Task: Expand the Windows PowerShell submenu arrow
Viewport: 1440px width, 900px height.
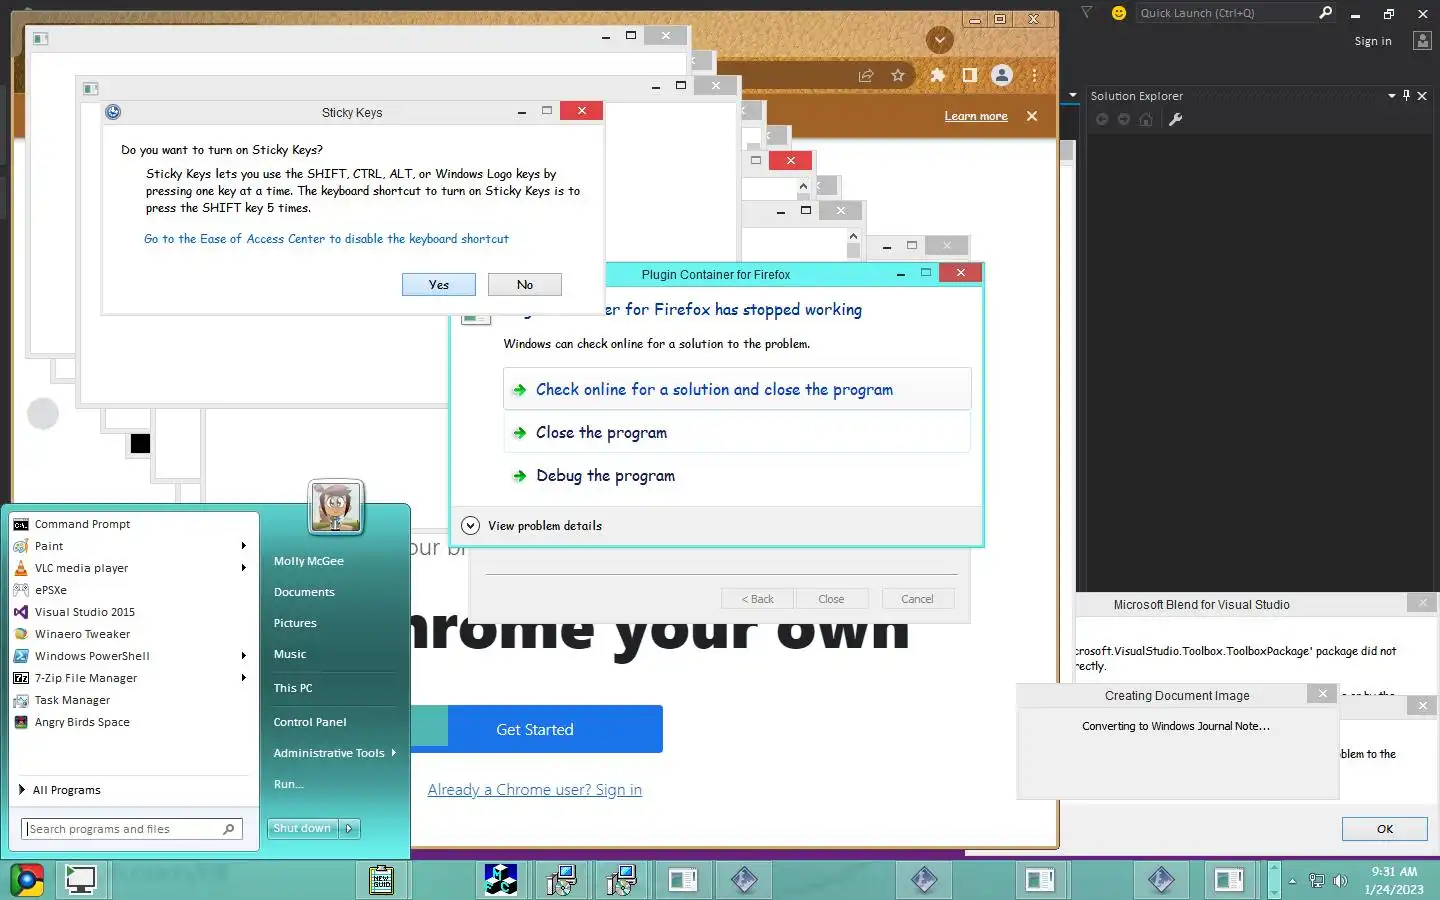Action: tap(243, 656)
